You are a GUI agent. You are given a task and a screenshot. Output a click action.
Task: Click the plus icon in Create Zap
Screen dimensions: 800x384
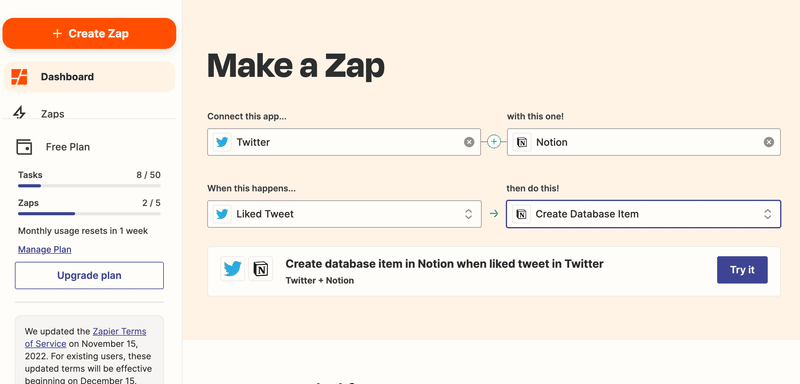coord(57,34)
